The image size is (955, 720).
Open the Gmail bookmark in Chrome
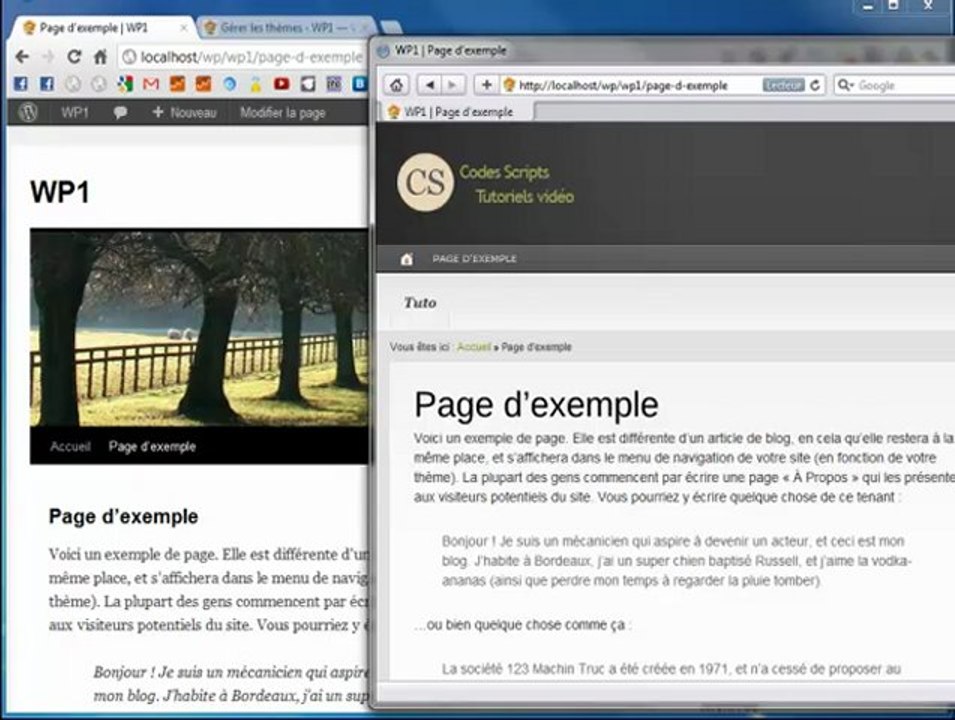coord(150,83)
